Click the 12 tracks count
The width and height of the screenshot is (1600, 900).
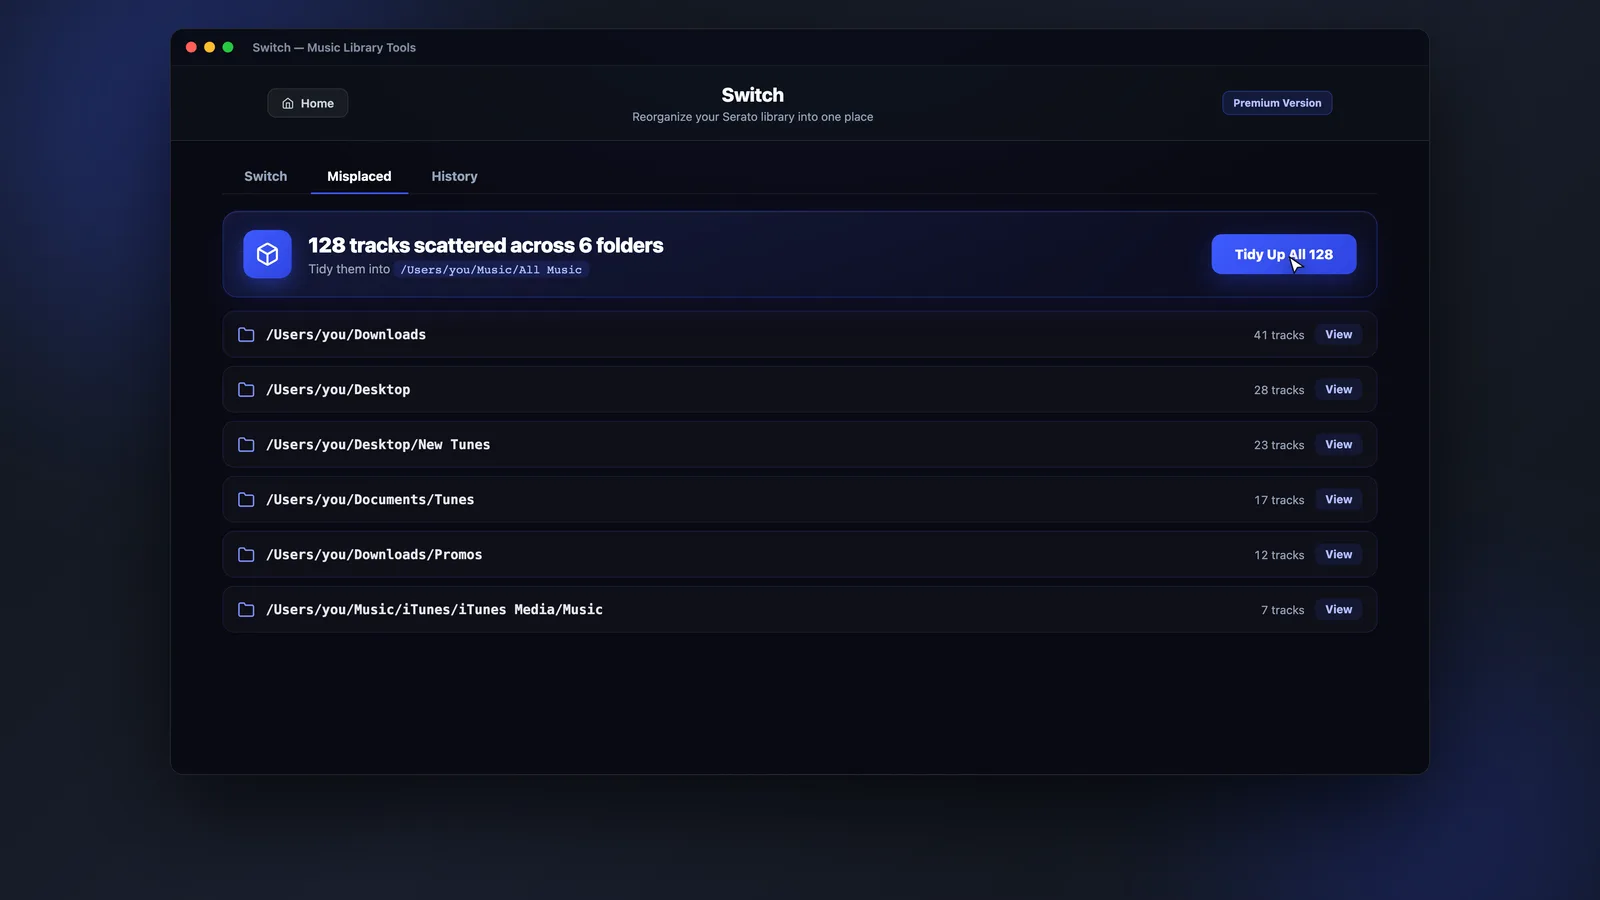click(1279, 555)
